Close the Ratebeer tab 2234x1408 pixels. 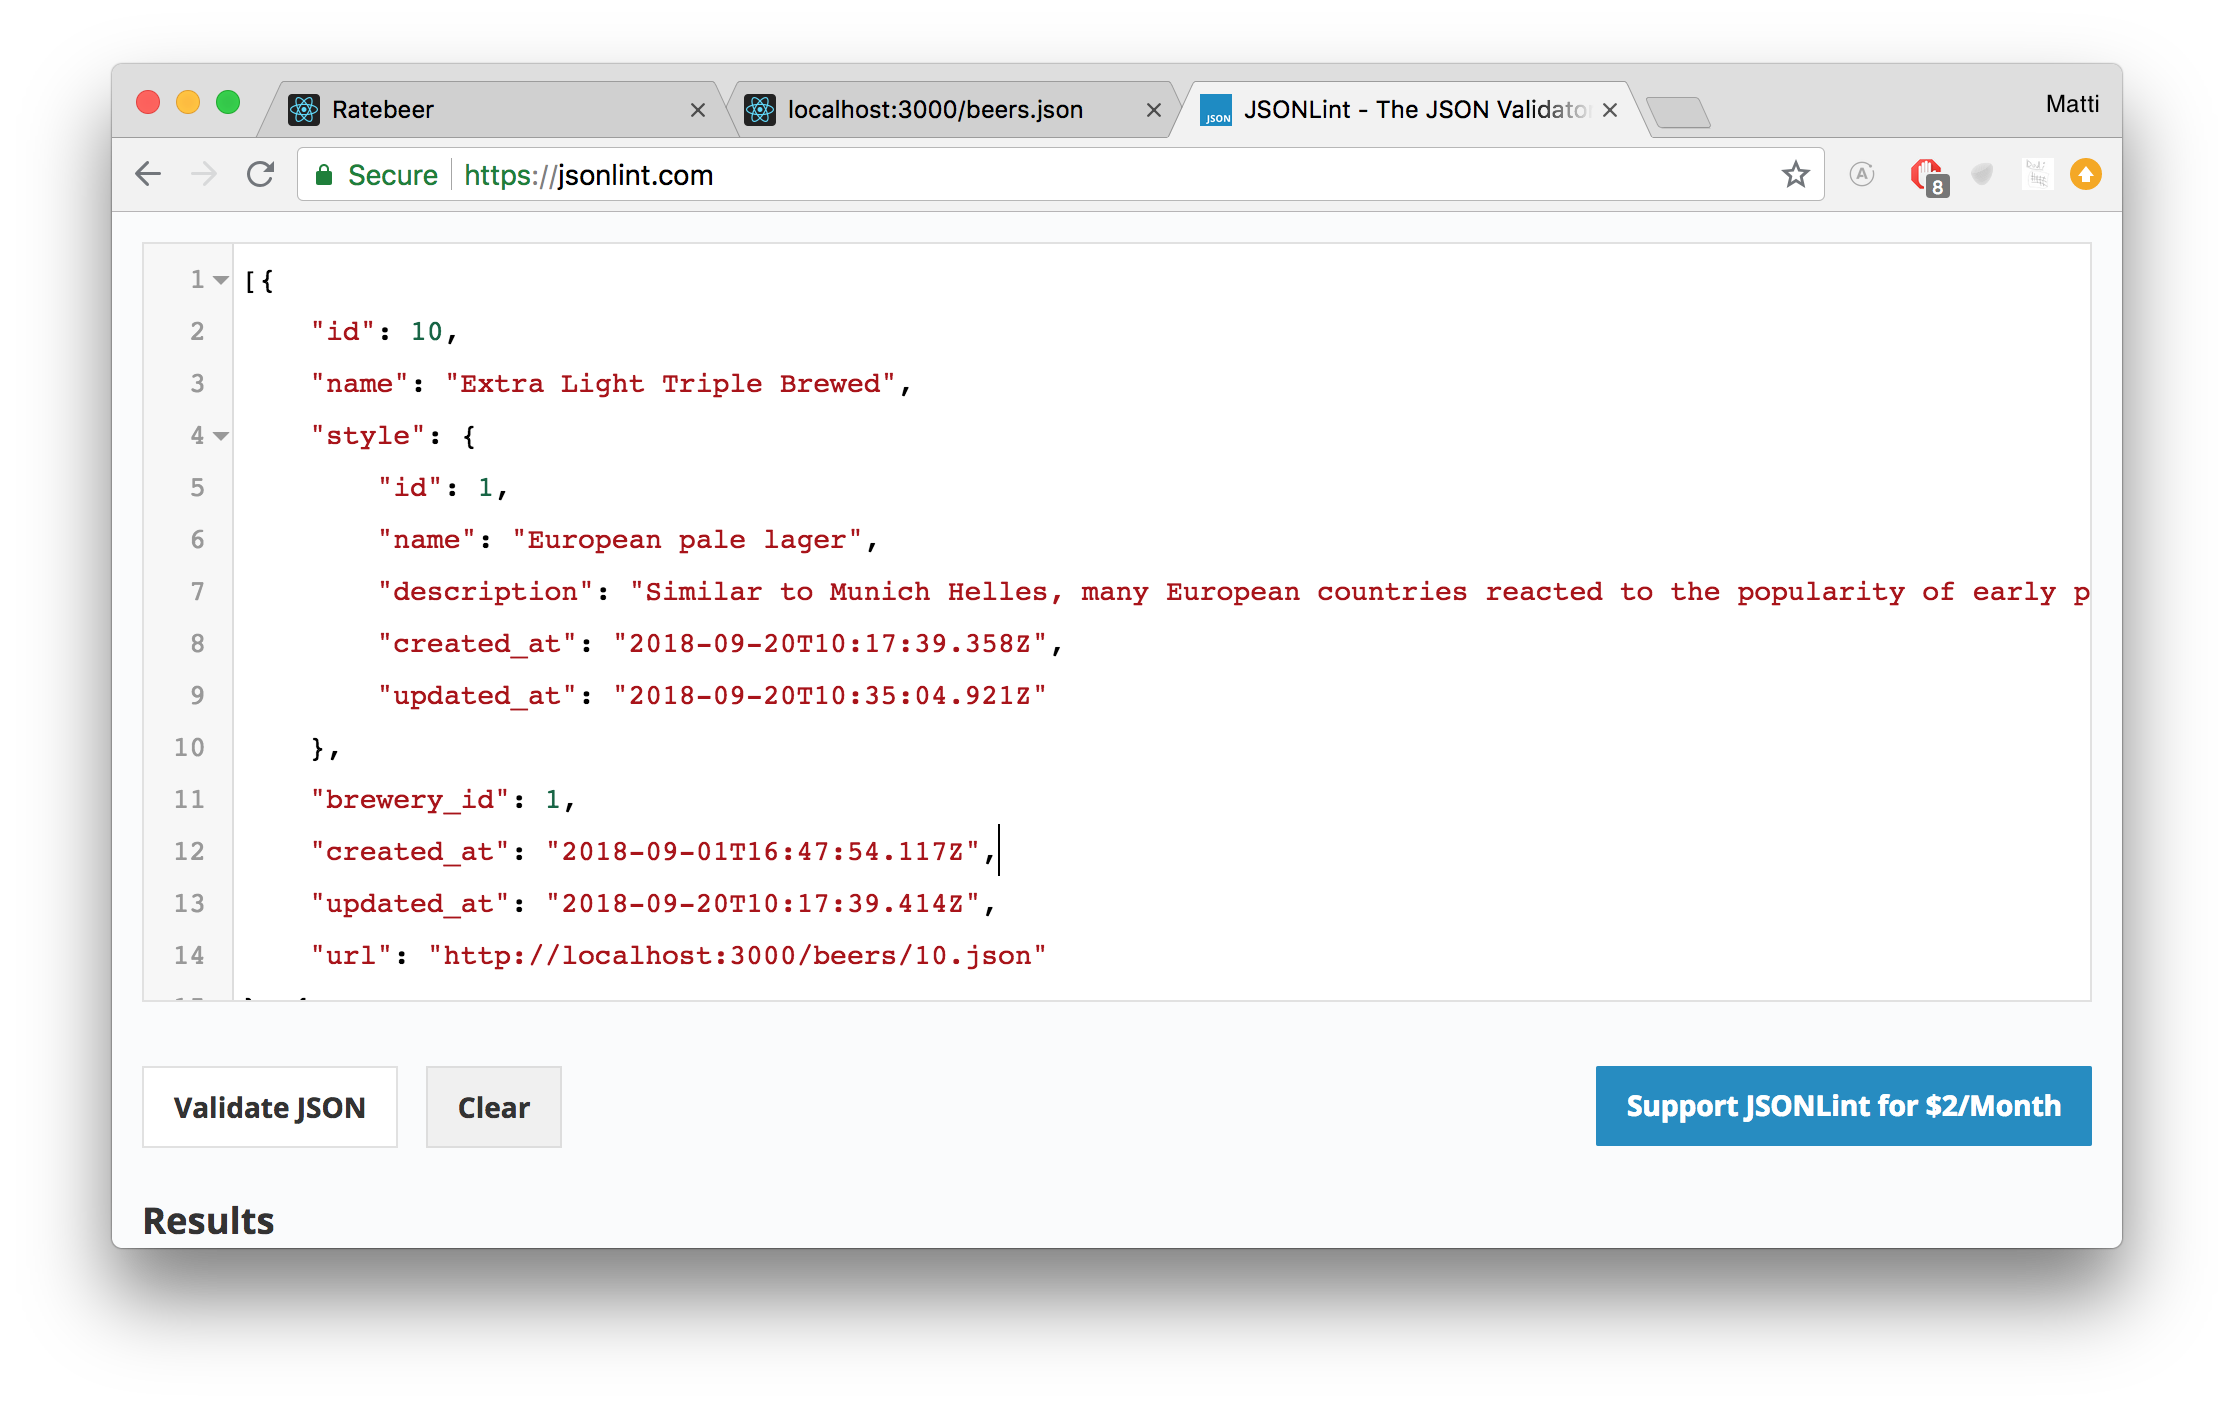pyautogui.click(x=698, y=110)
